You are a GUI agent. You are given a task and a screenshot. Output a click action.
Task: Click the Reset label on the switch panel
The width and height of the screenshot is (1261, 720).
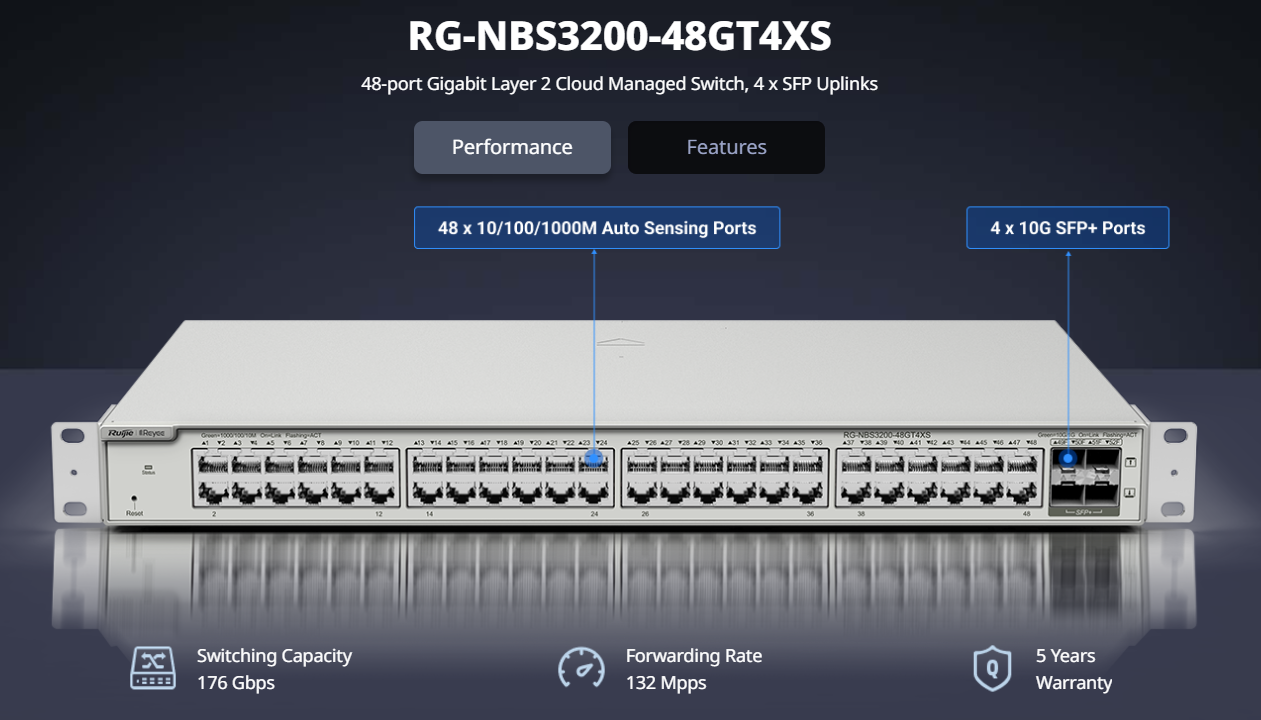click(x=135, y=513)
